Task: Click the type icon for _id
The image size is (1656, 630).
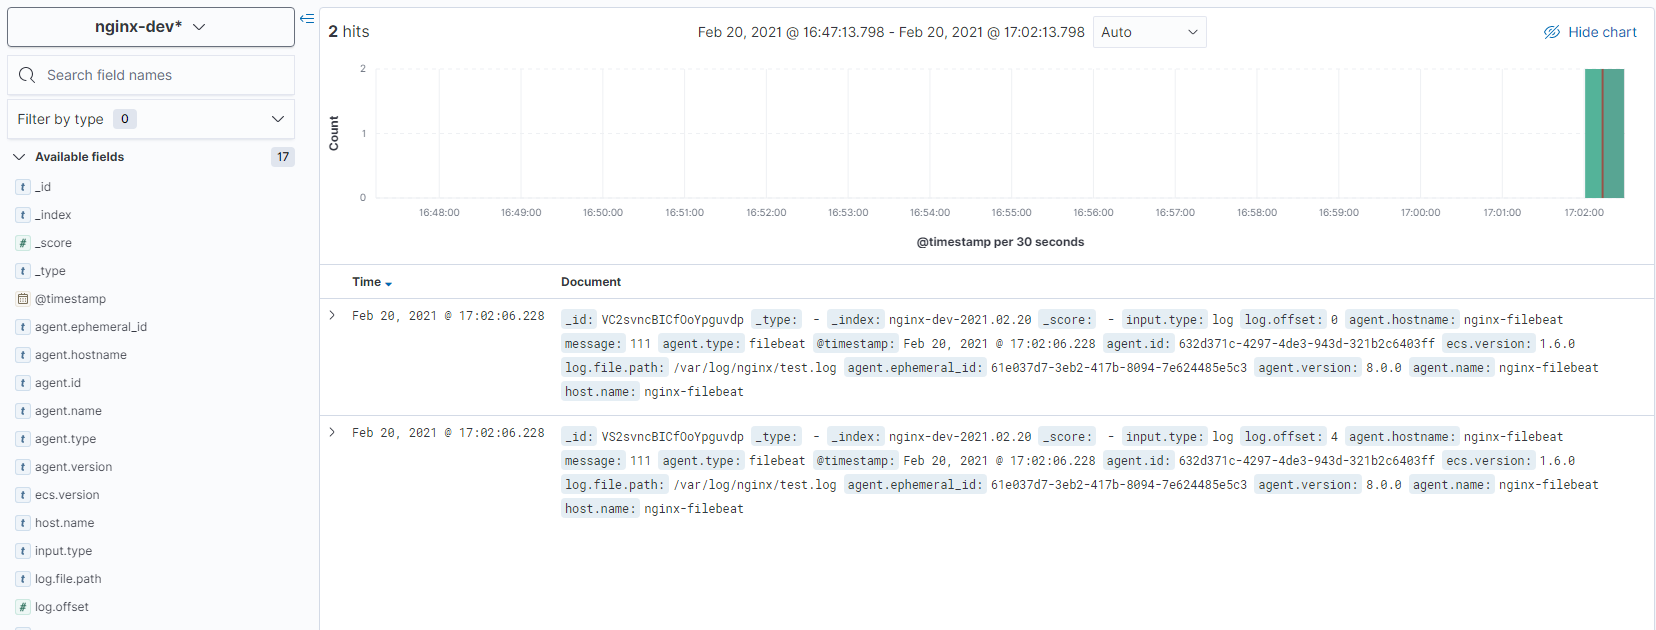Action: click(x=23, y=187)
